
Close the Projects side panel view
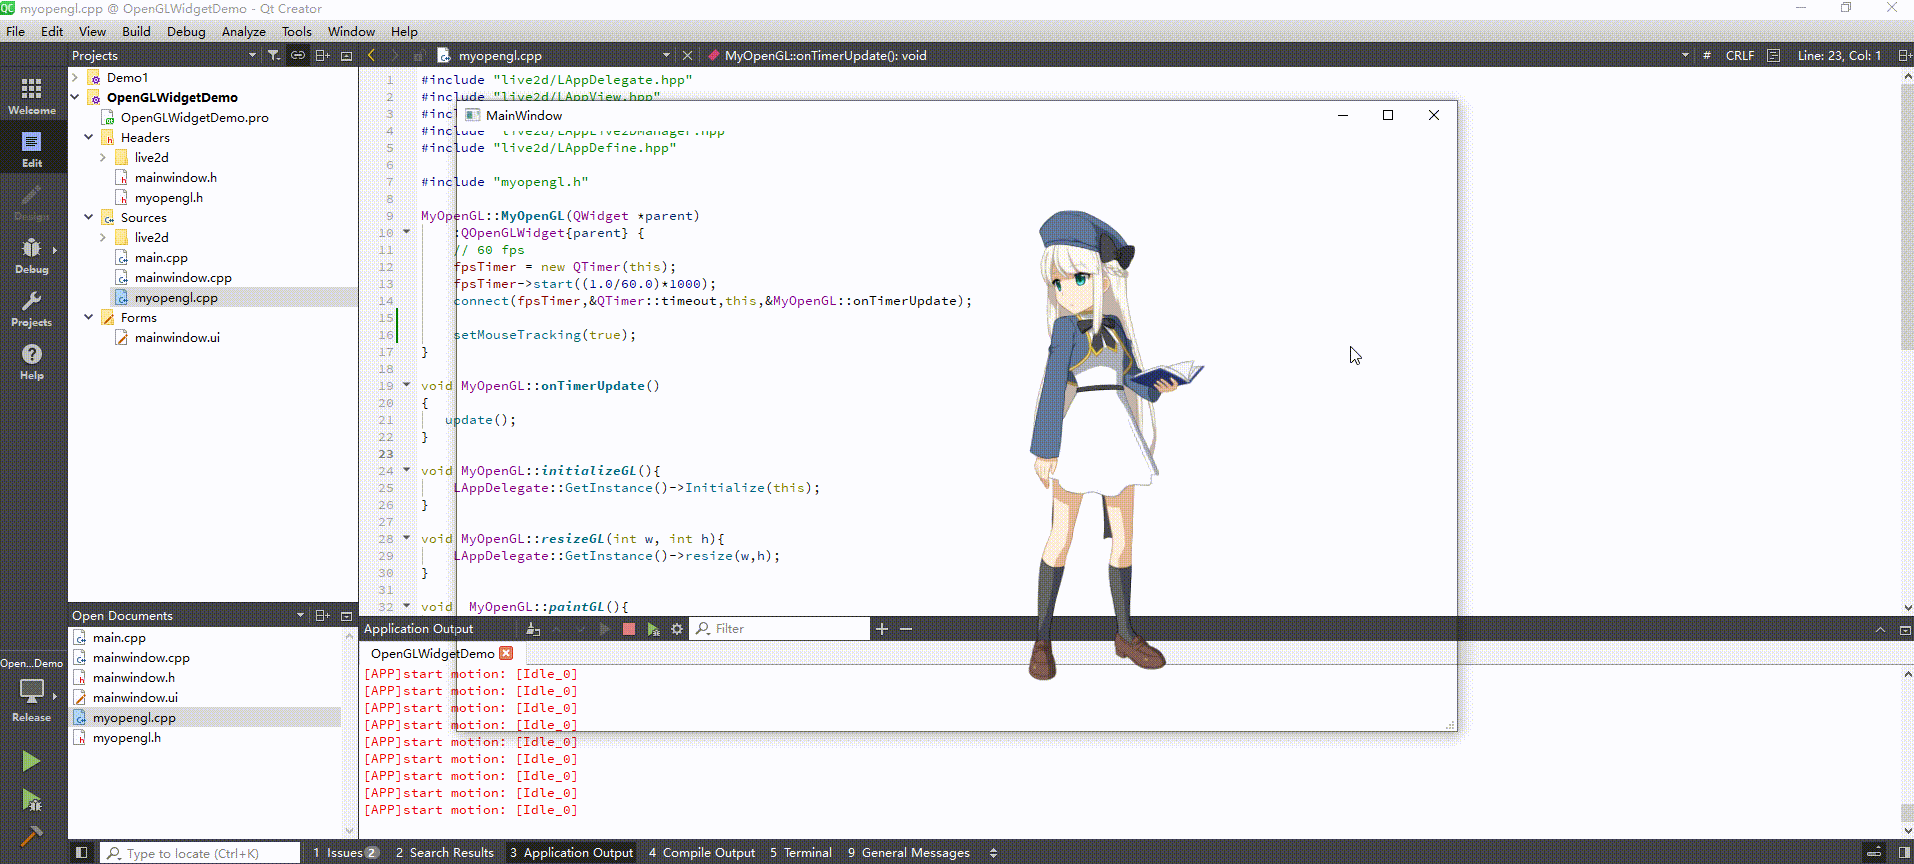click(x=347, y=56)
